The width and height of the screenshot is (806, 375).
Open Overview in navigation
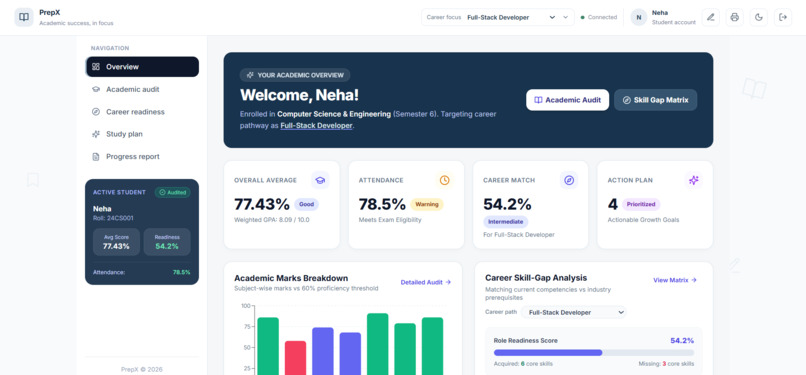pos(142,67)
